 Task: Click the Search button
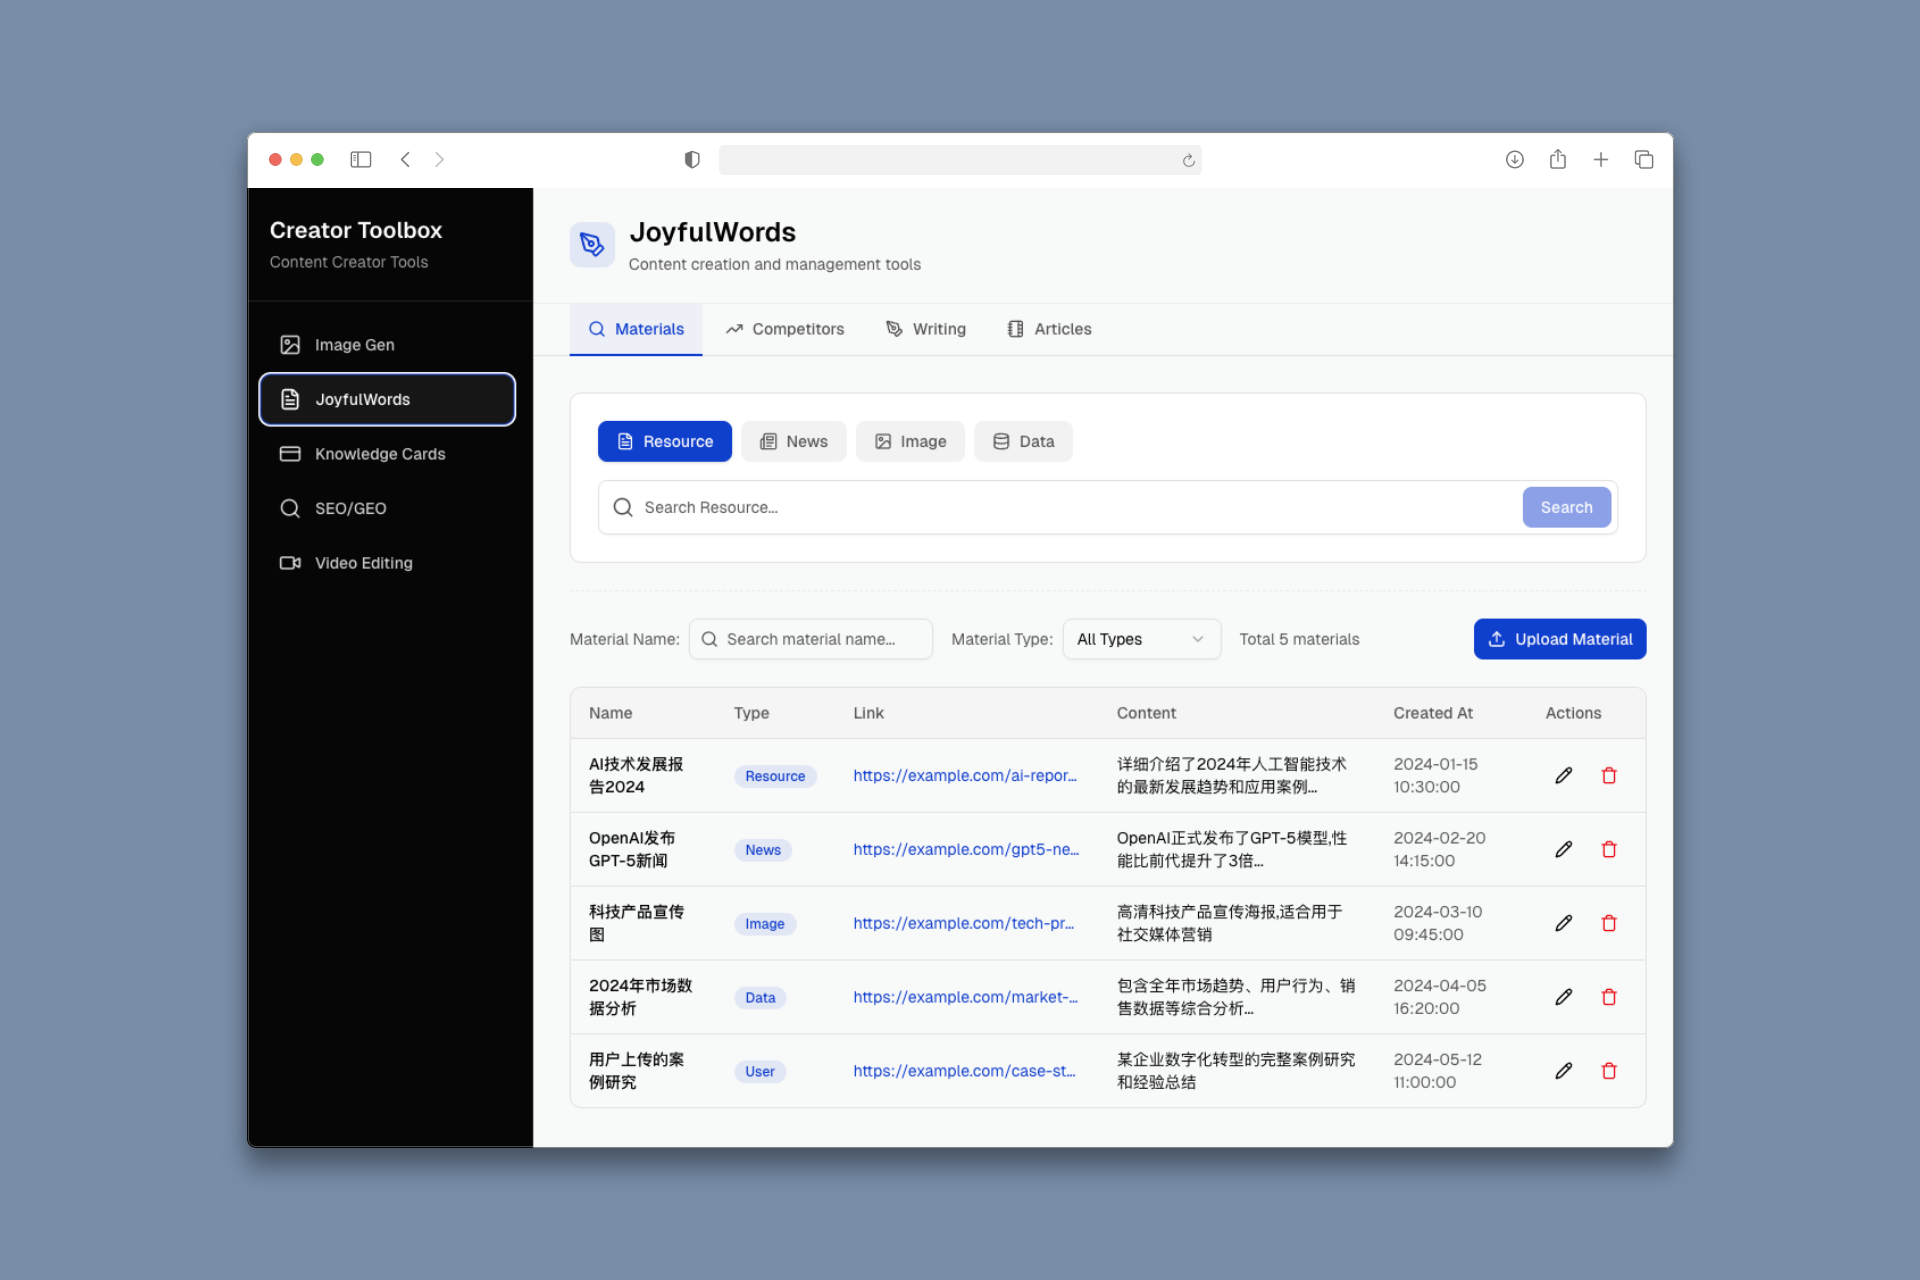pyautogui.click(x=1565, y=507)
